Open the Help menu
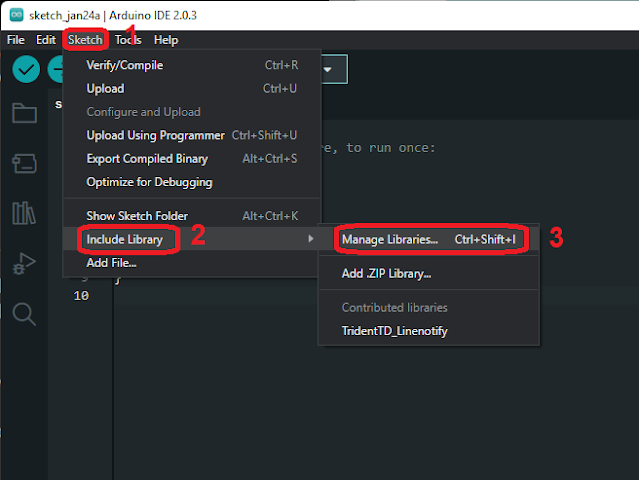Image resolution: width=639 pixels, height=480 pixels. pyautogui.click(x=166, y=40)
